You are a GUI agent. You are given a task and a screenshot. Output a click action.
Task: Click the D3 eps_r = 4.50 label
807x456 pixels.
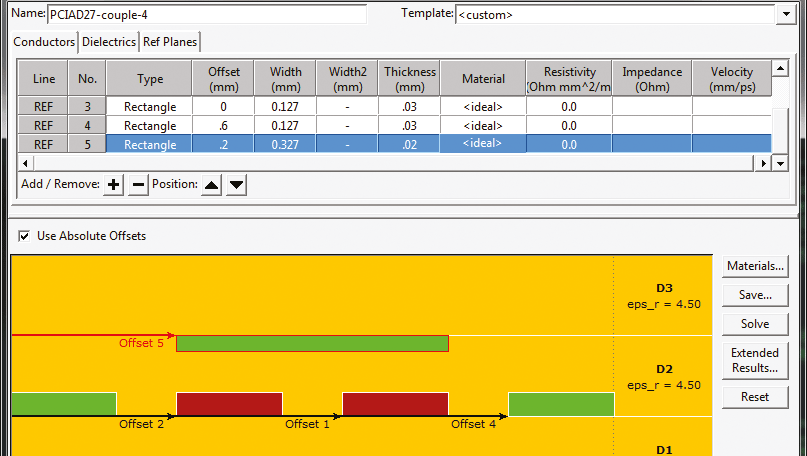pyautogui.click(x=664, y=296)
